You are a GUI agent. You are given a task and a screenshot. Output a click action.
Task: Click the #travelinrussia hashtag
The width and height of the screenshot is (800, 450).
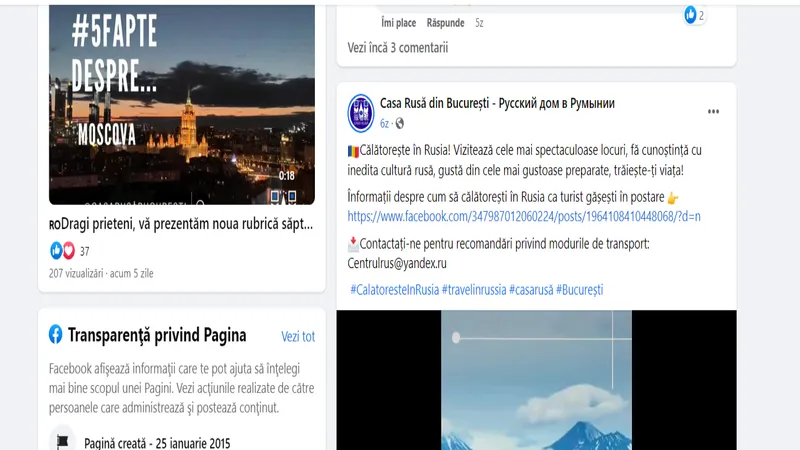(x=474, y=290)
